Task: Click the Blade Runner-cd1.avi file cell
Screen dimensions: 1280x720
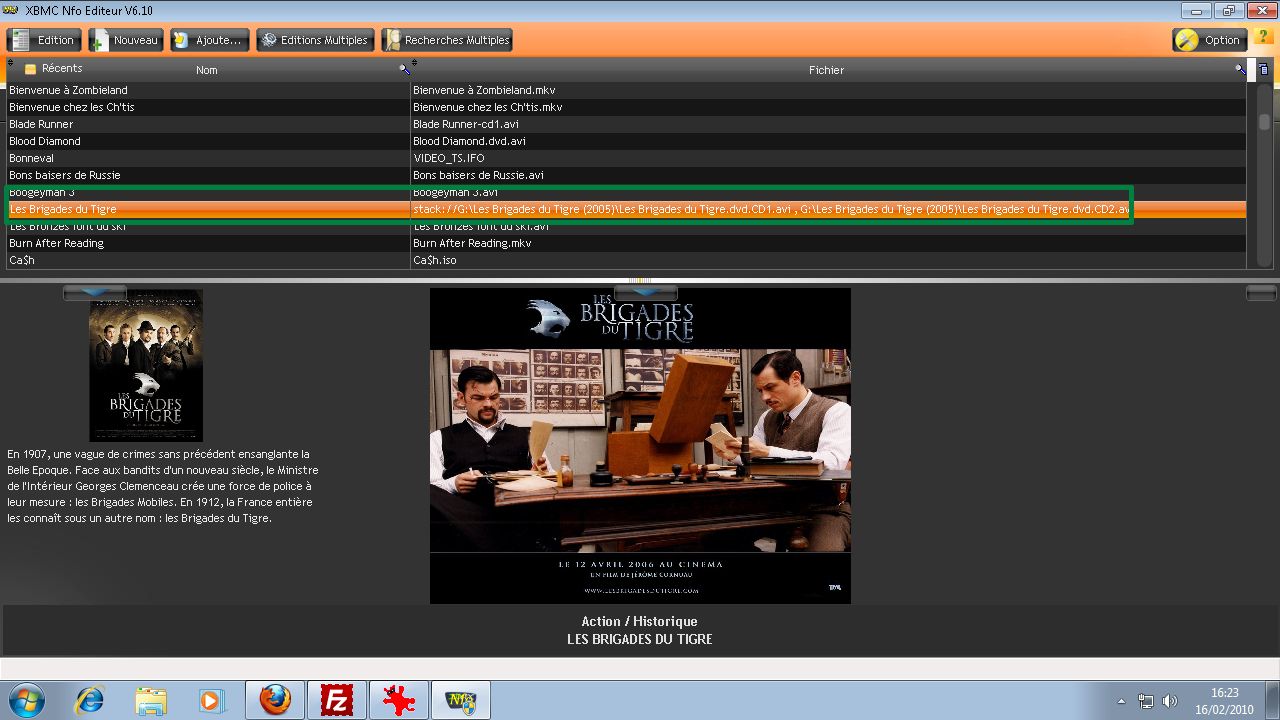Action: (x=828, y=124)
